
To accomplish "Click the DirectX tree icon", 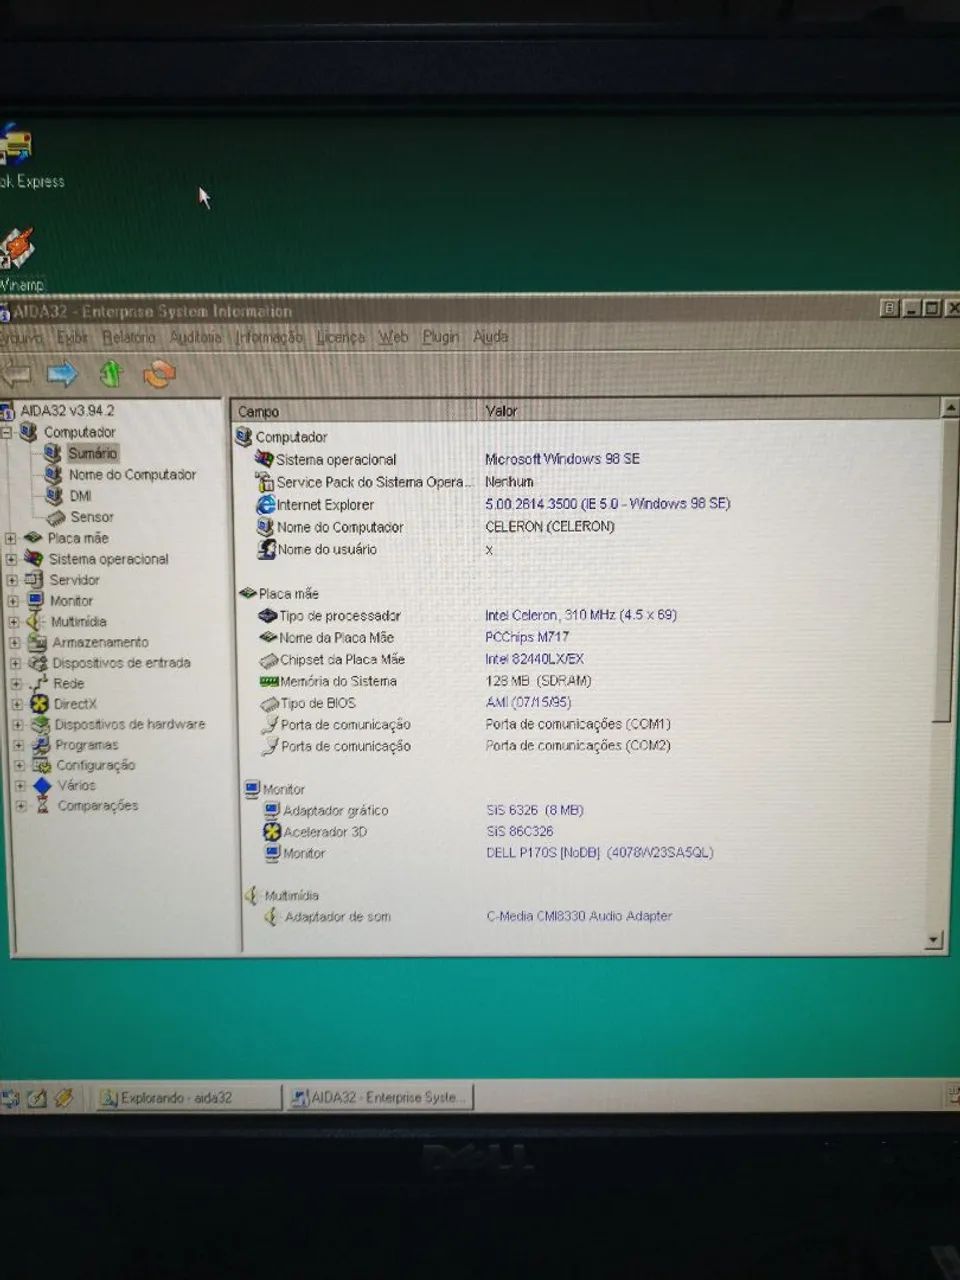I will [39, 704].
